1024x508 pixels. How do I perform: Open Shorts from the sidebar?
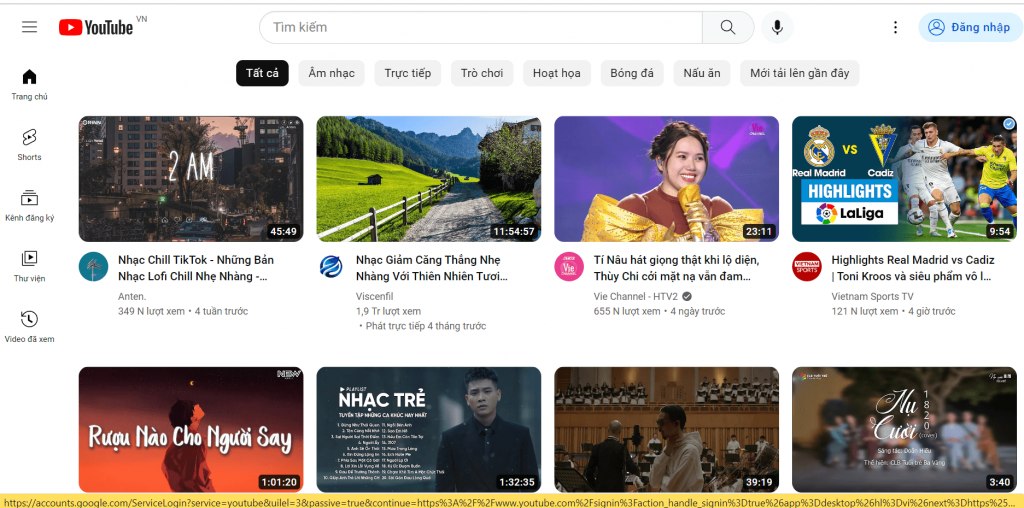pos(29,145)
